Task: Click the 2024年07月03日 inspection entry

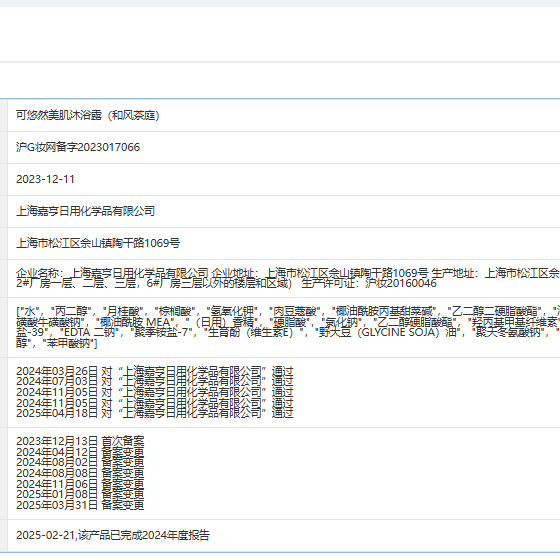Action: (x=155, y=381)
